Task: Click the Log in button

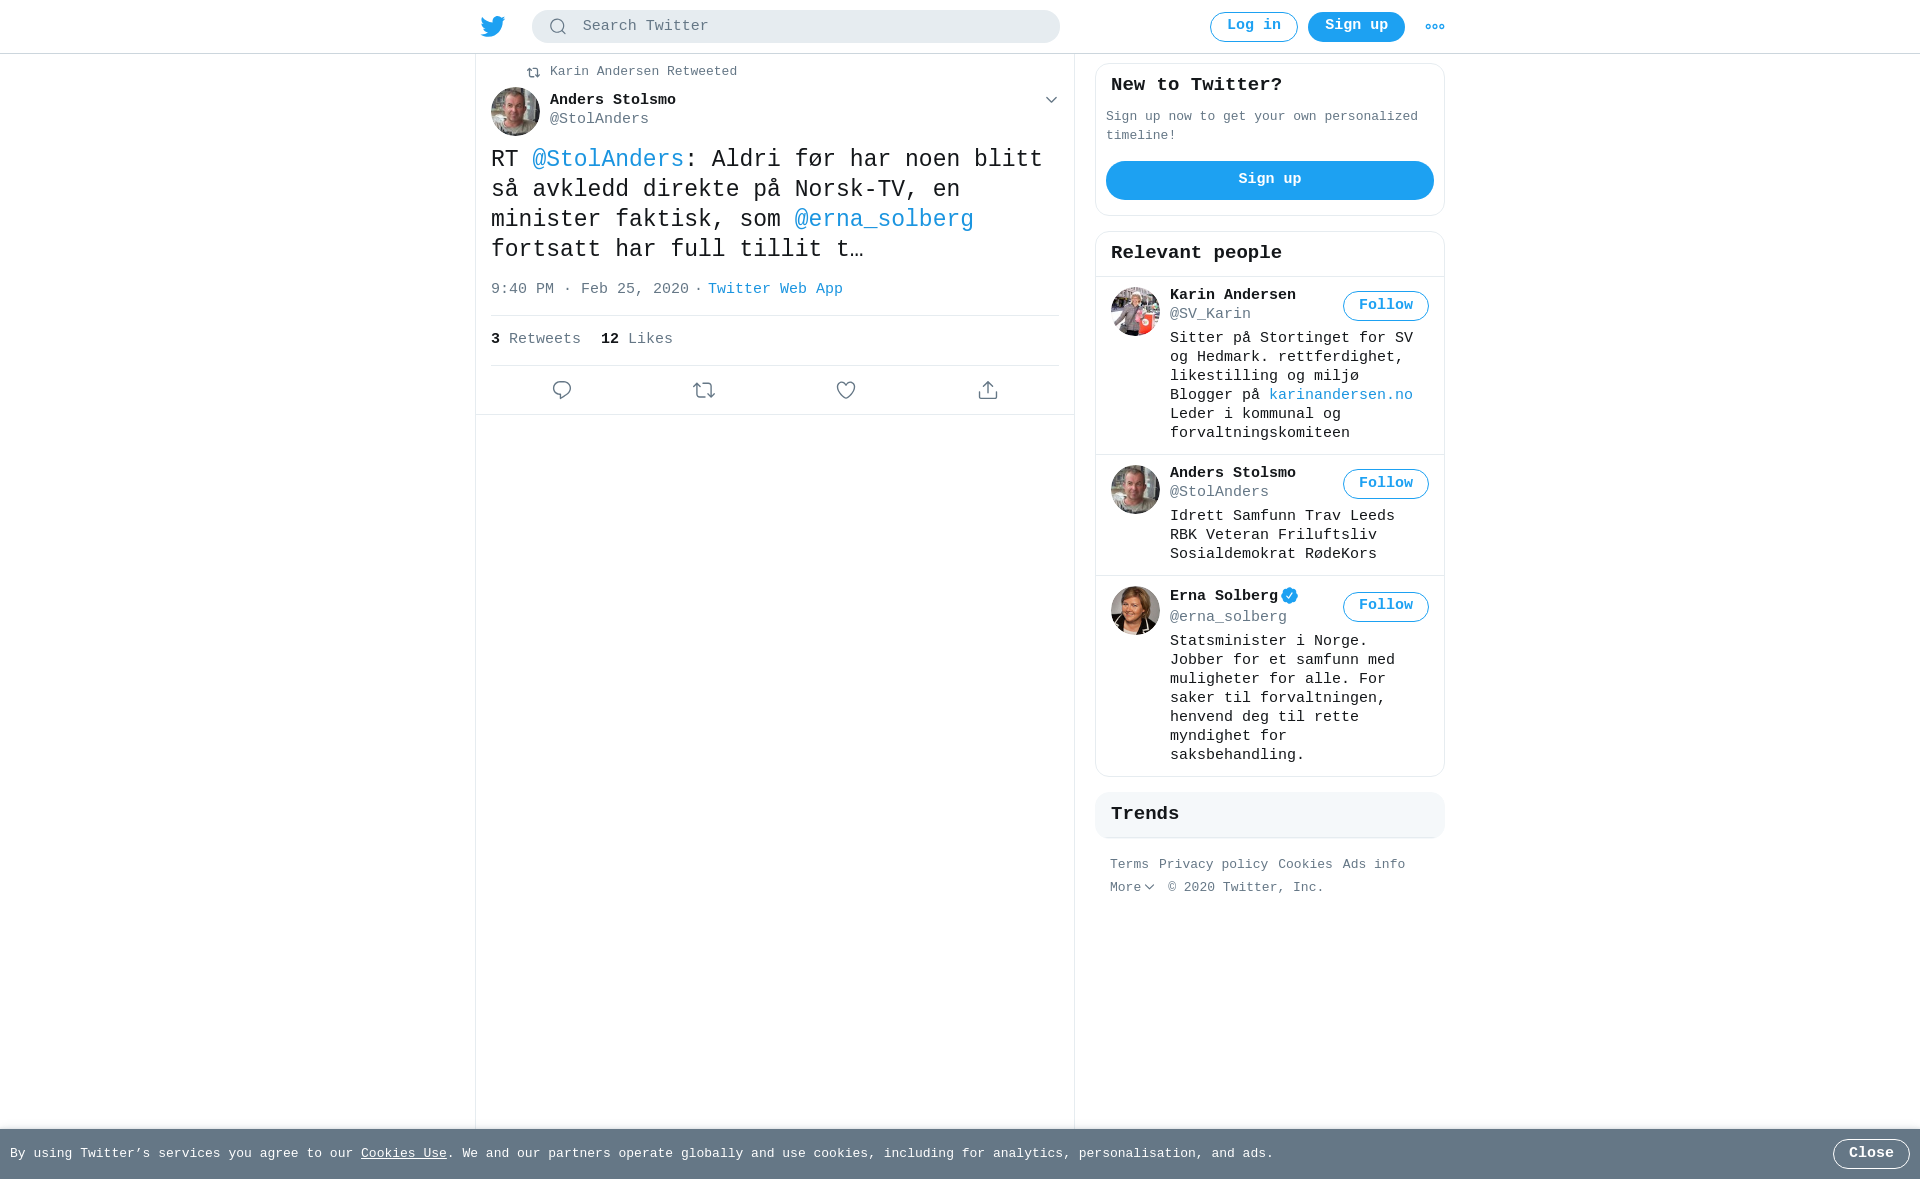Action: (x=1253, y=27)
